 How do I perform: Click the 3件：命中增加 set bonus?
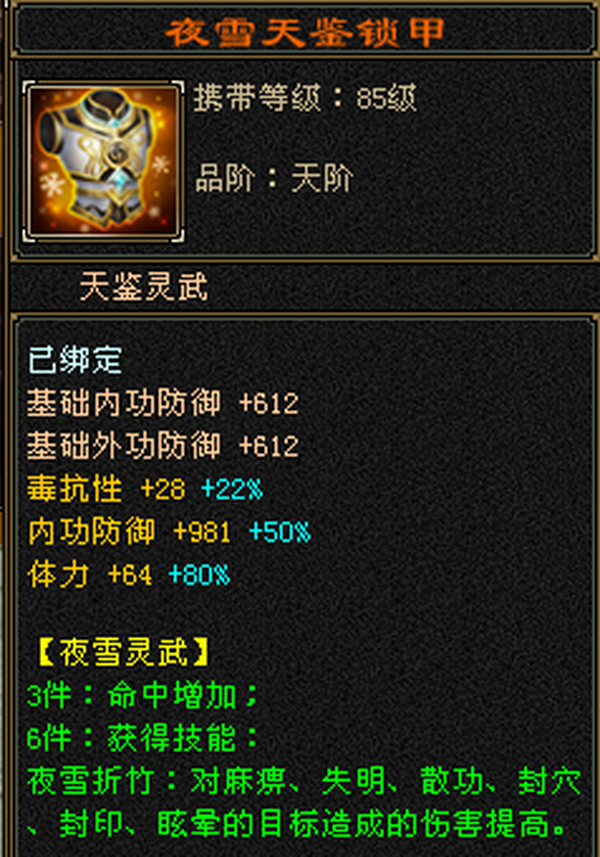tap(143, 696)
